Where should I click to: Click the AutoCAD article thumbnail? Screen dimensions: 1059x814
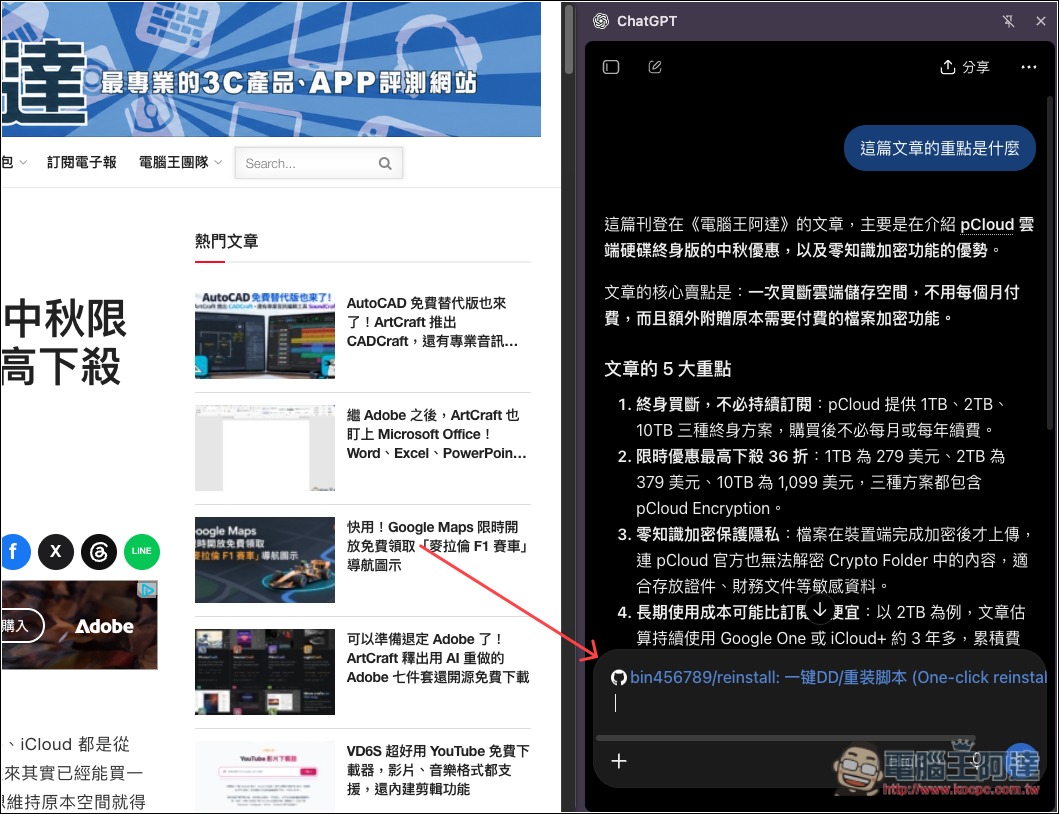click(x=265, y=335)
